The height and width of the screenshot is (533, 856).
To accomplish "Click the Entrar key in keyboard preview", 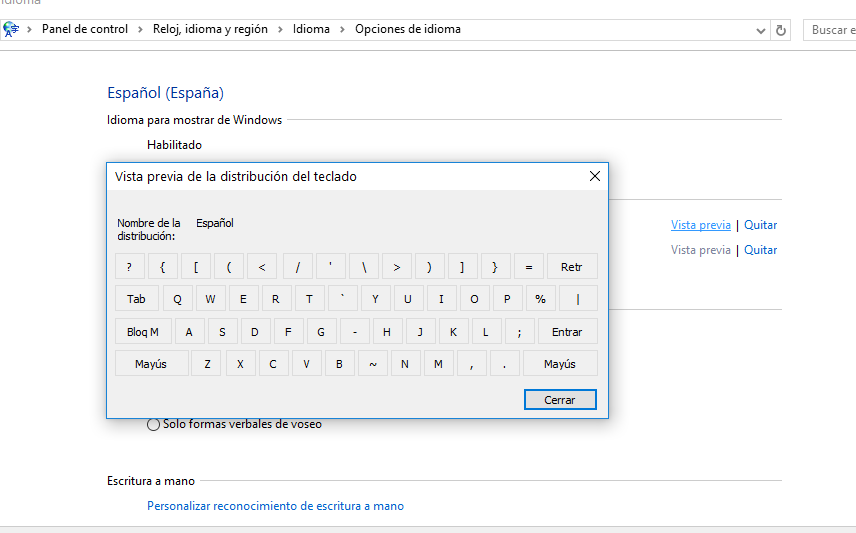I will 567,331.
